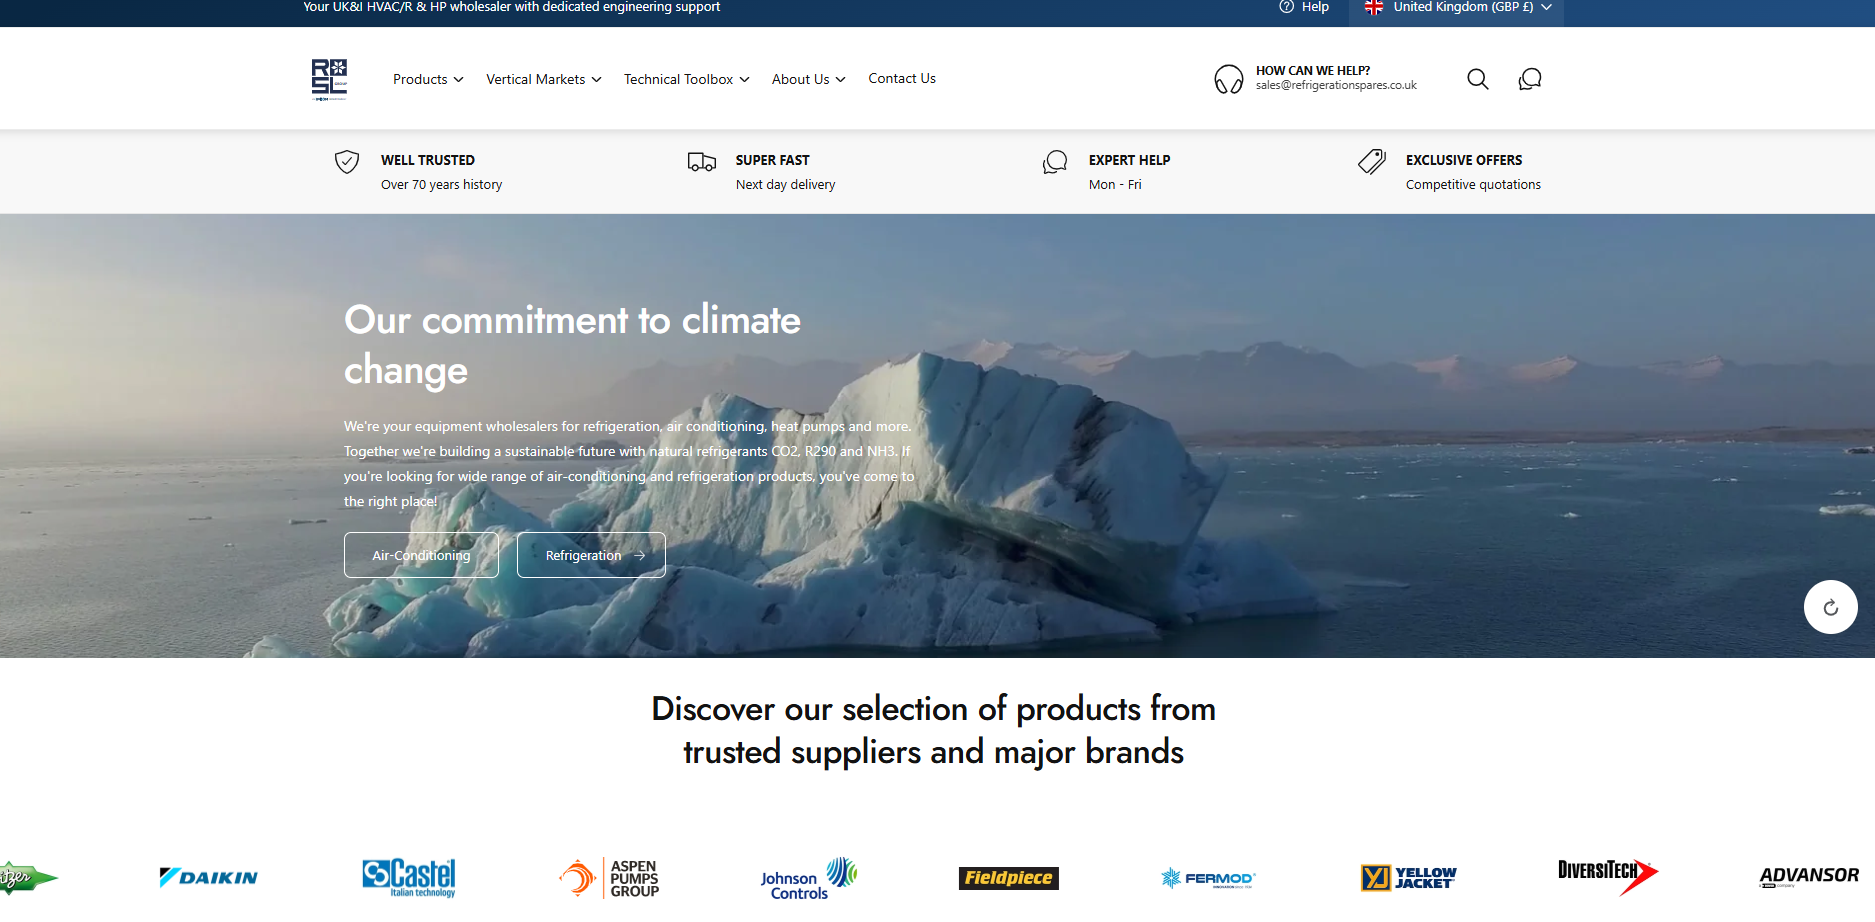This screenshot has height=922, width=1875.
Task: Click the Exclusive Offers tag icon
Action: (1372, 162)
